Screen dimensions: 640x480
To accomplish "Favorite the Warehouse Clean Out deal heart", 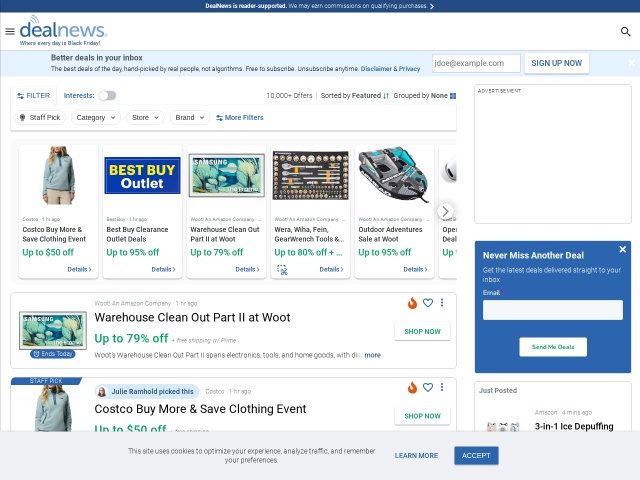I will point(427,303).
